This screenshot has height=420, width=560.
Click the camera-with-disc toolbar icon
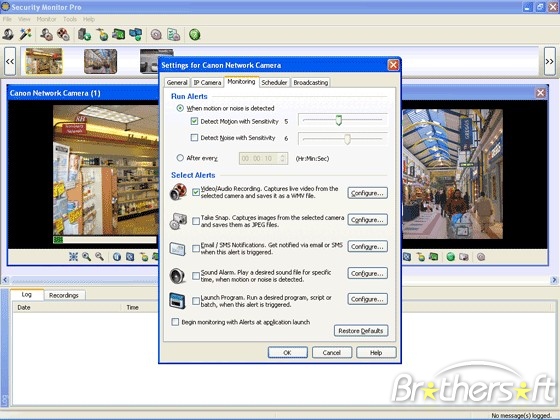46,35
